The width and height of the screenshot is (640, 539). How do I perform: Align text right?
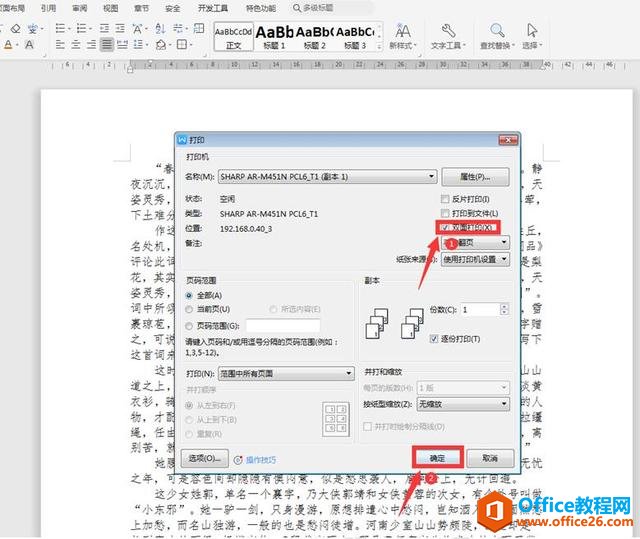[91, 44]
